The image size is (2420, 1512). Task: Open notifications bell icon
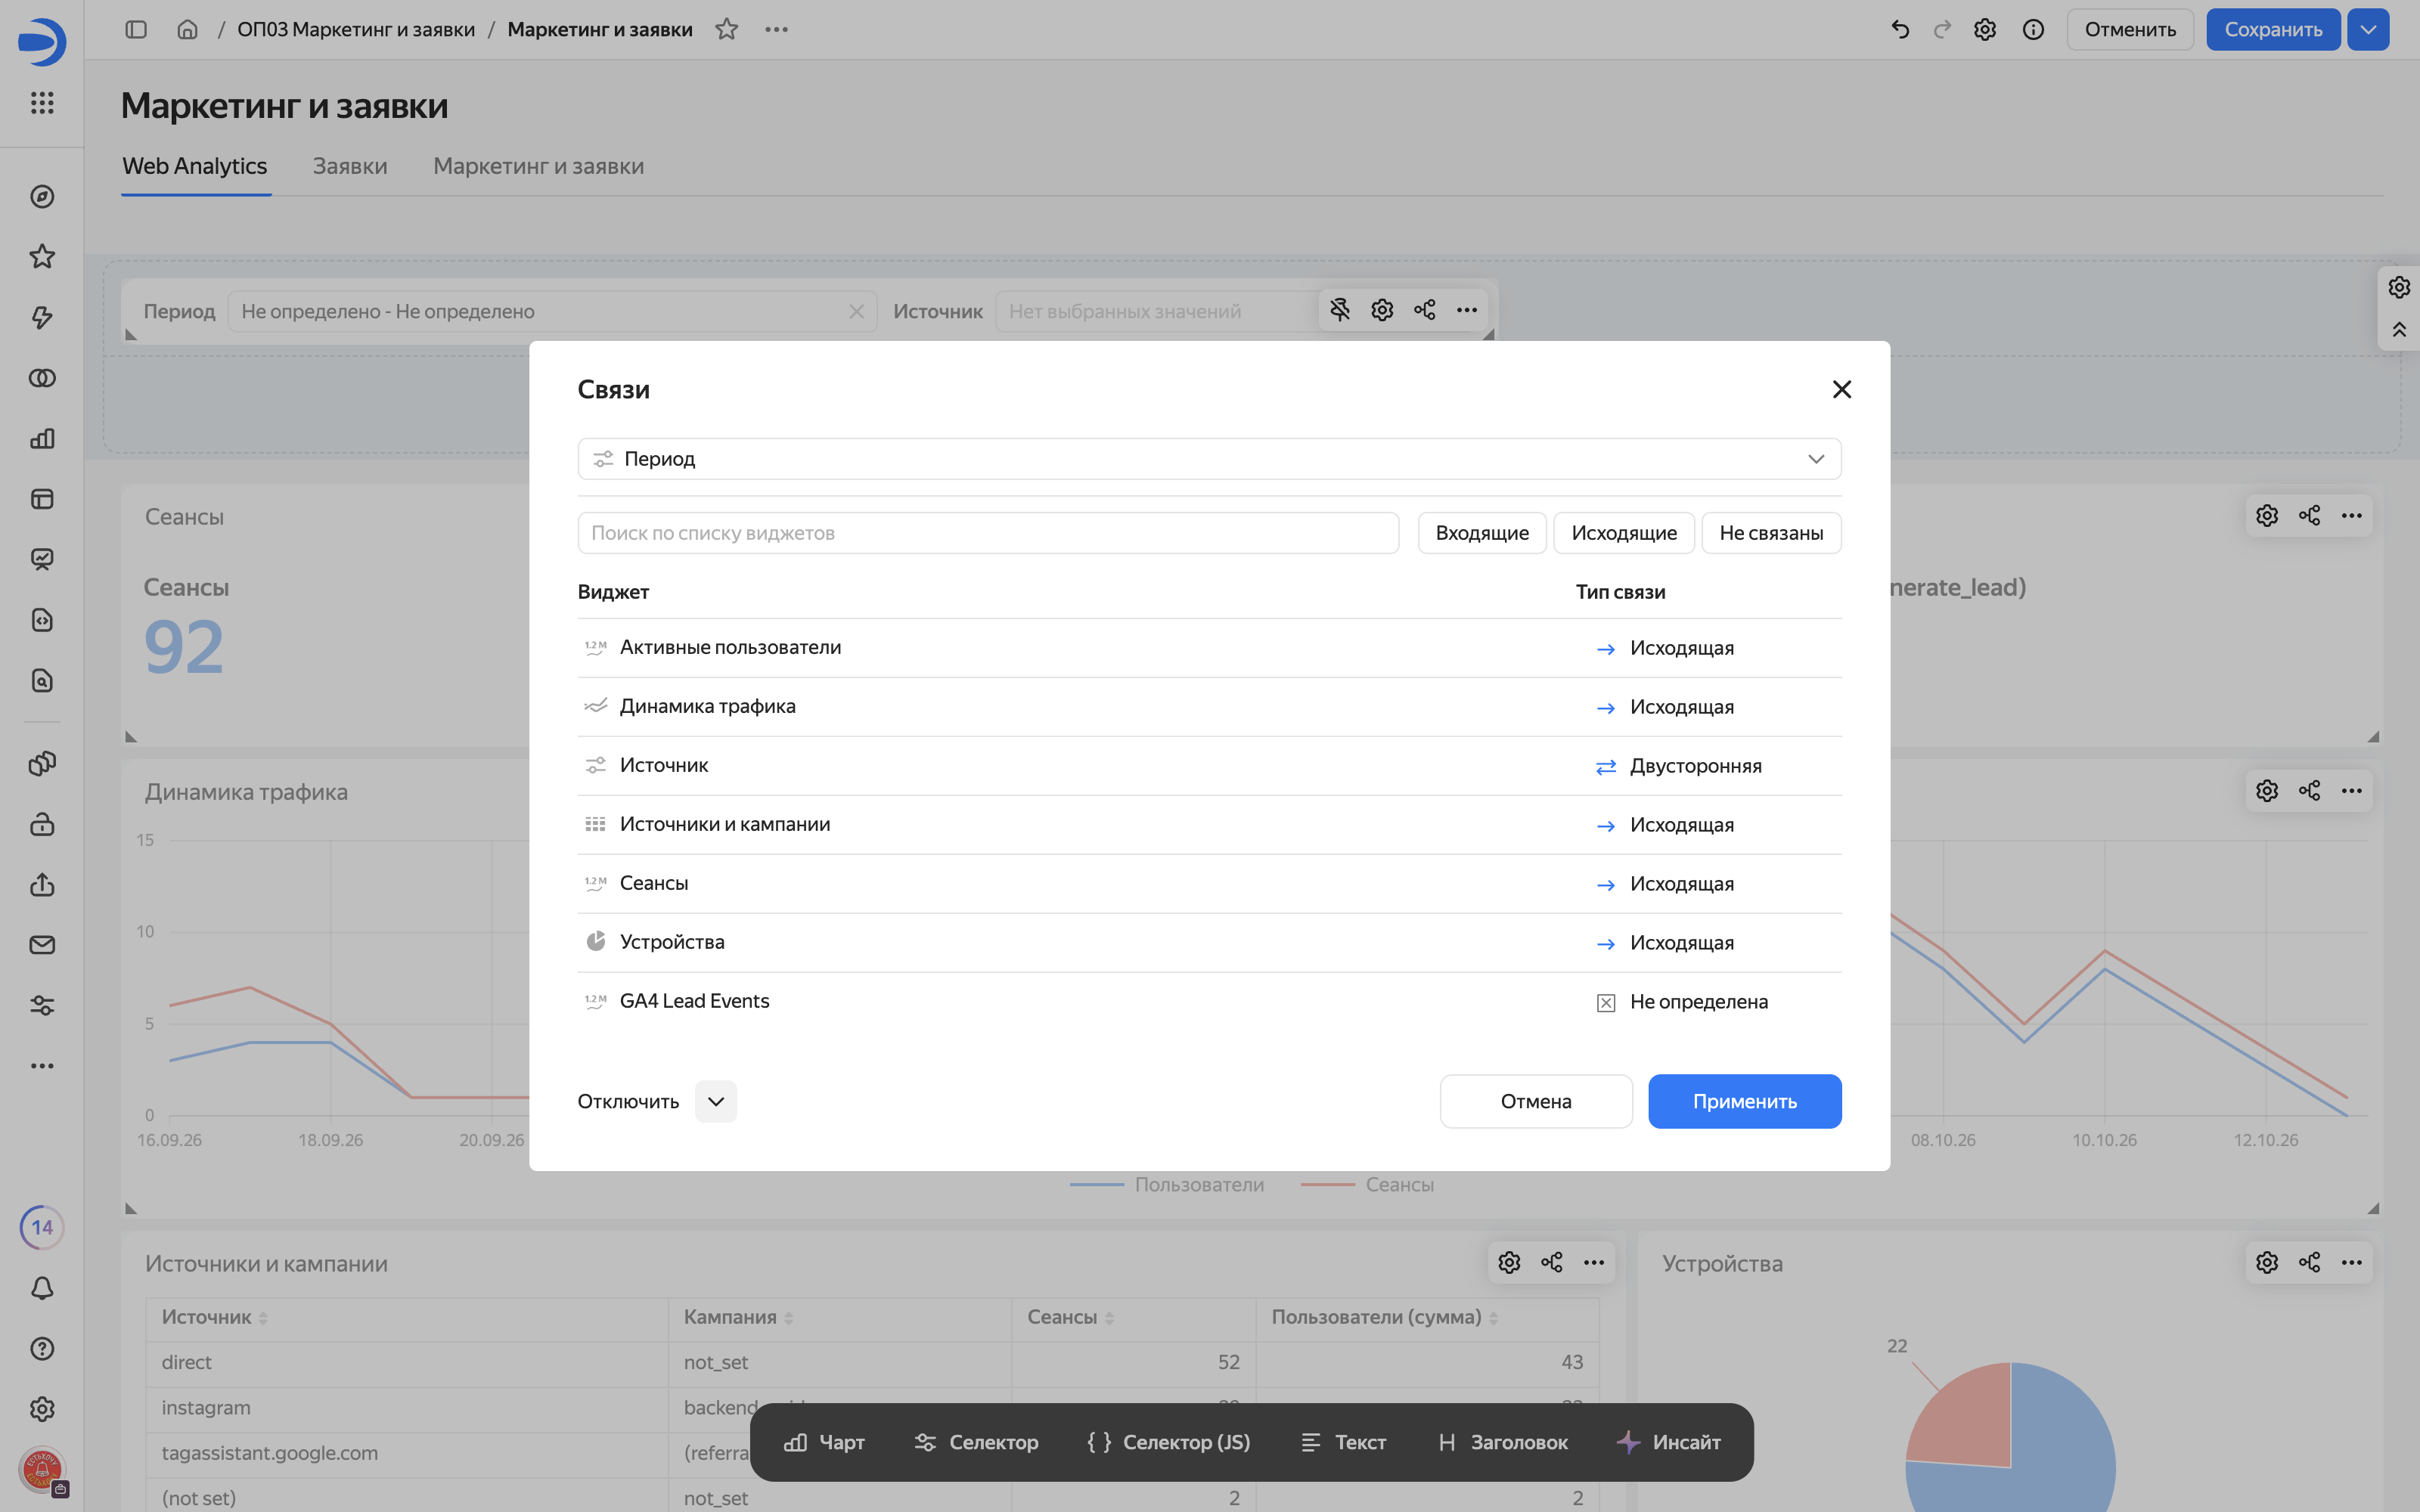[x=42, y=1288]
